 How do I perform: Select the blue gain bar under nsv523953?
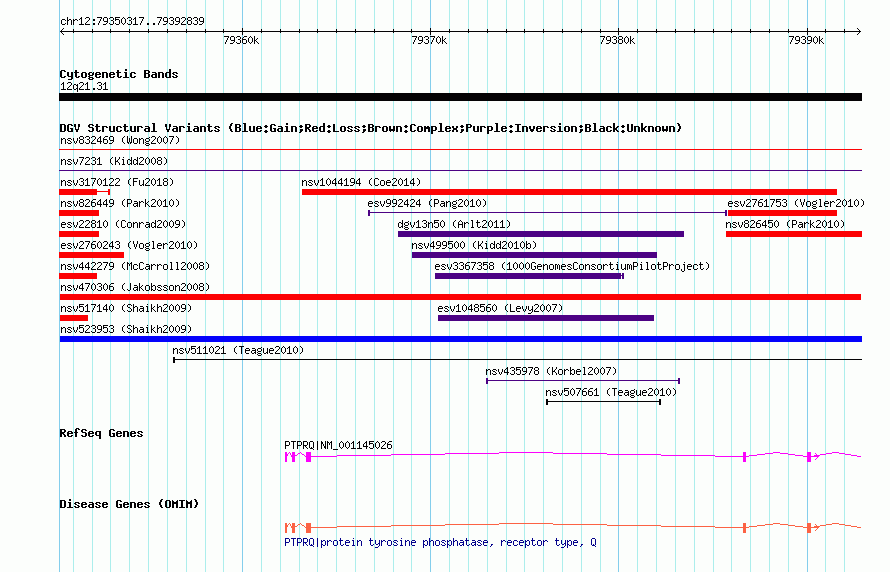pyautogui.click(x=461, y=339)
